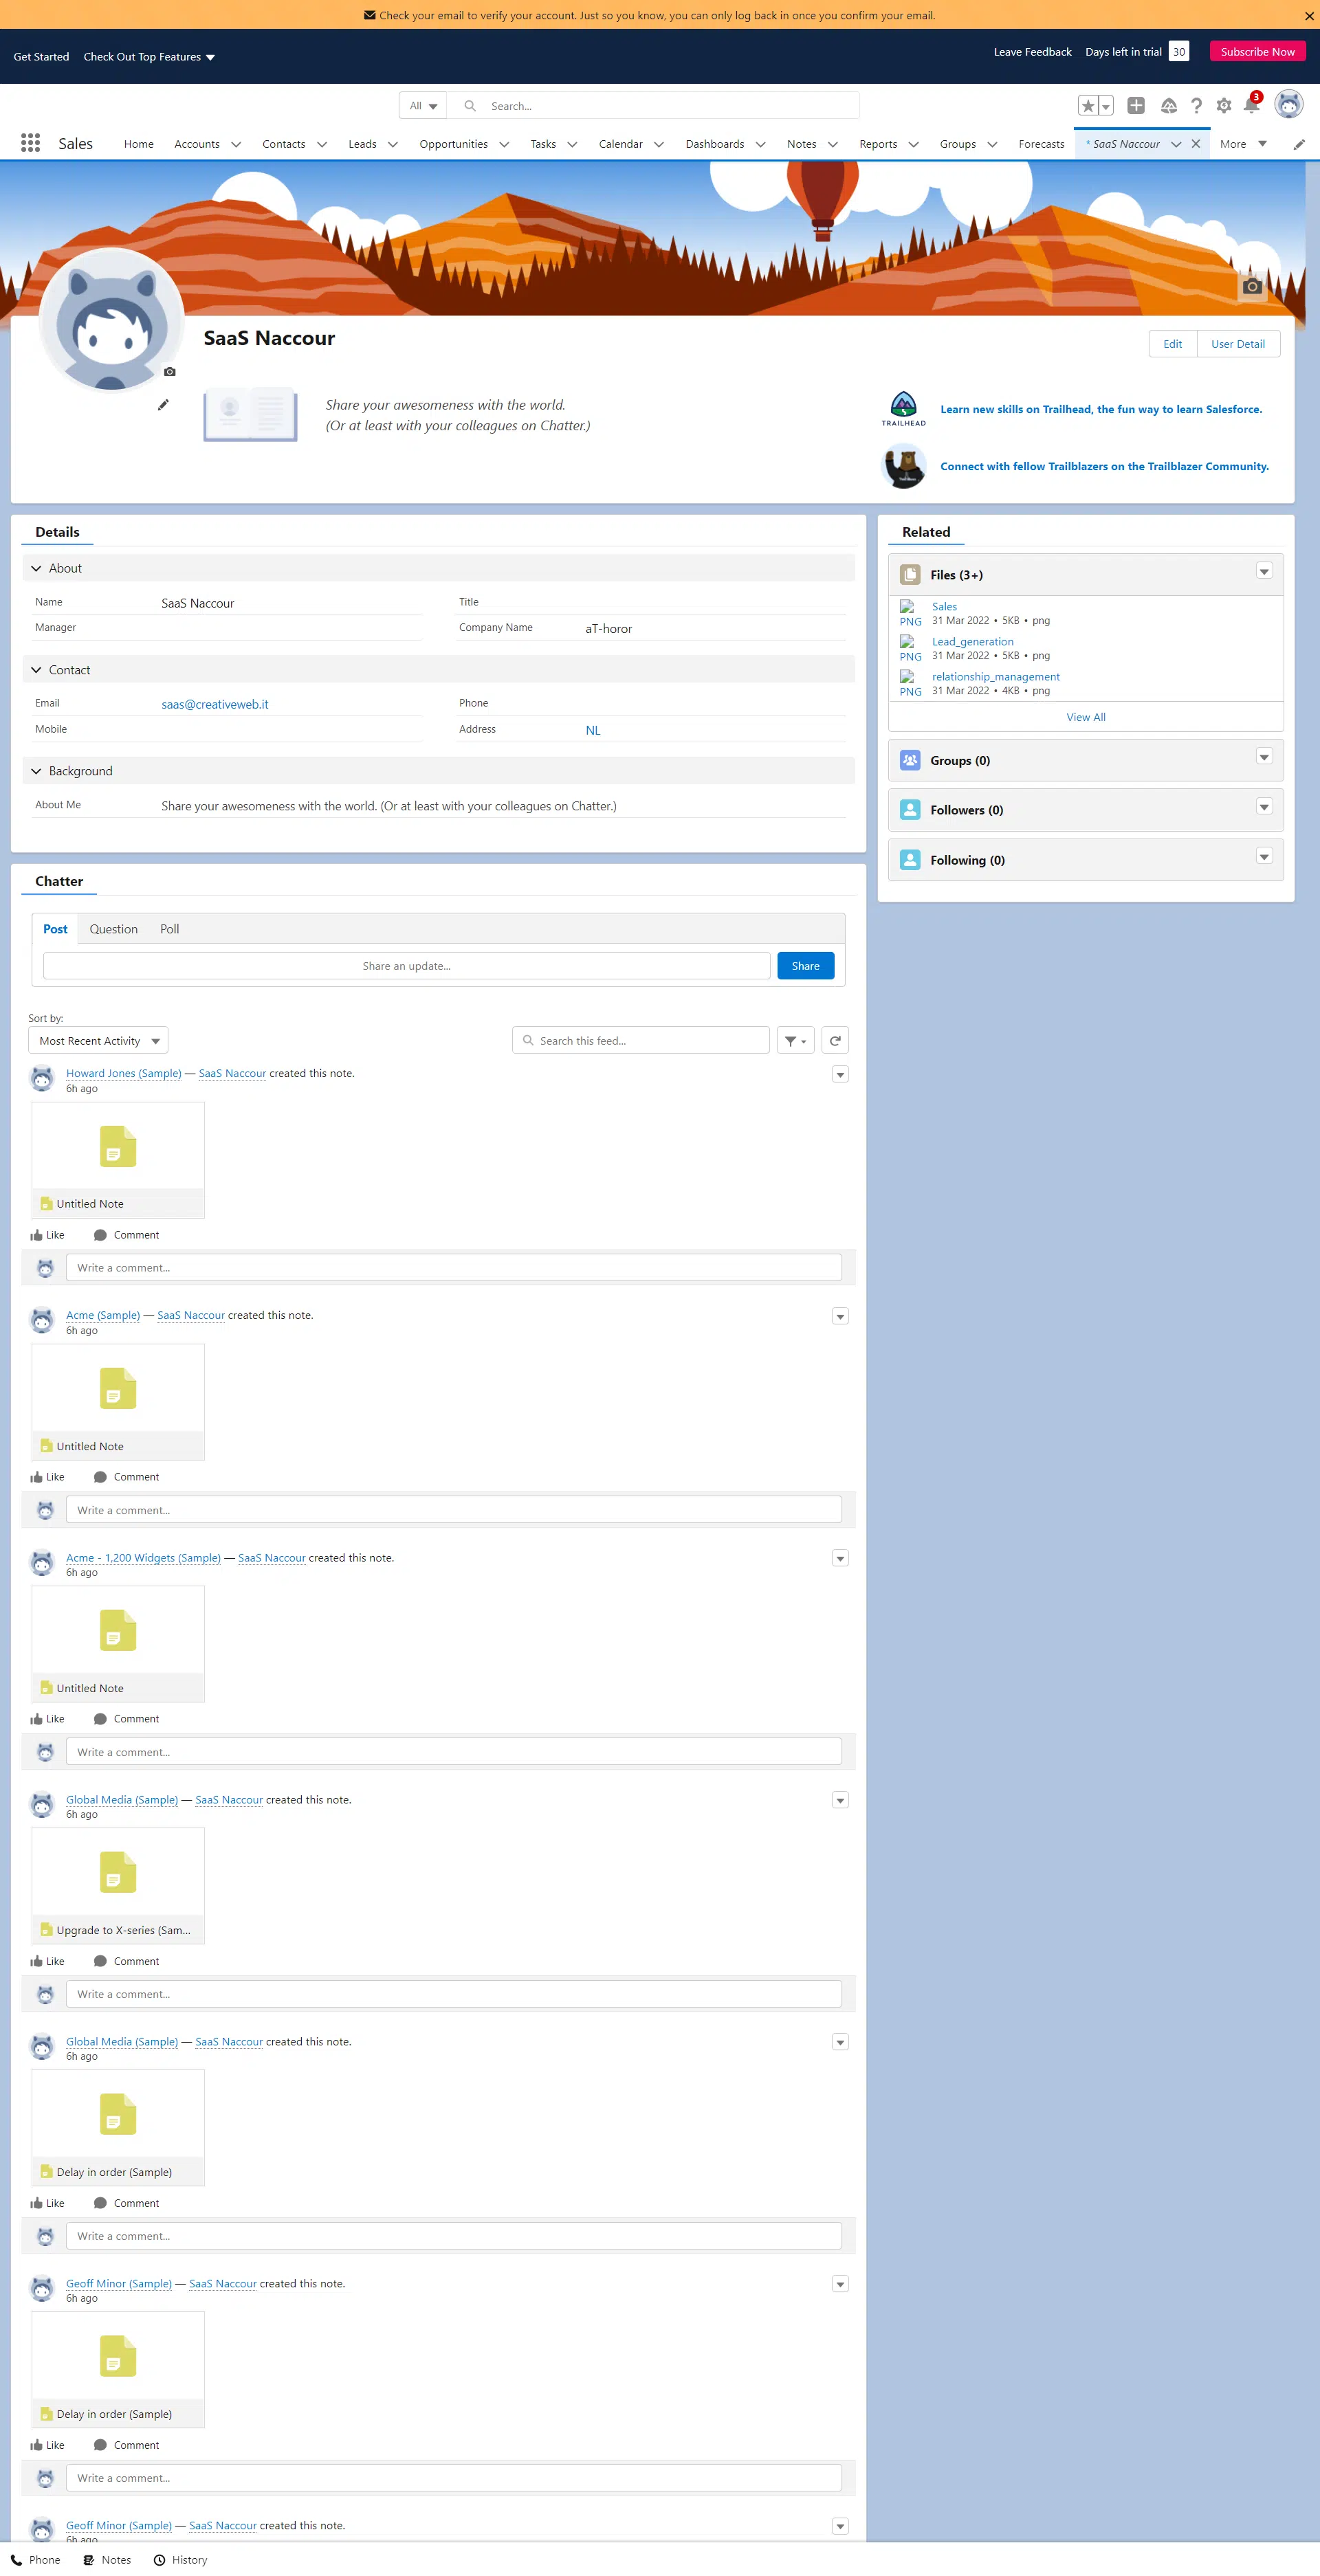
Task: Open the feed filter icon
Action: 795,1040
